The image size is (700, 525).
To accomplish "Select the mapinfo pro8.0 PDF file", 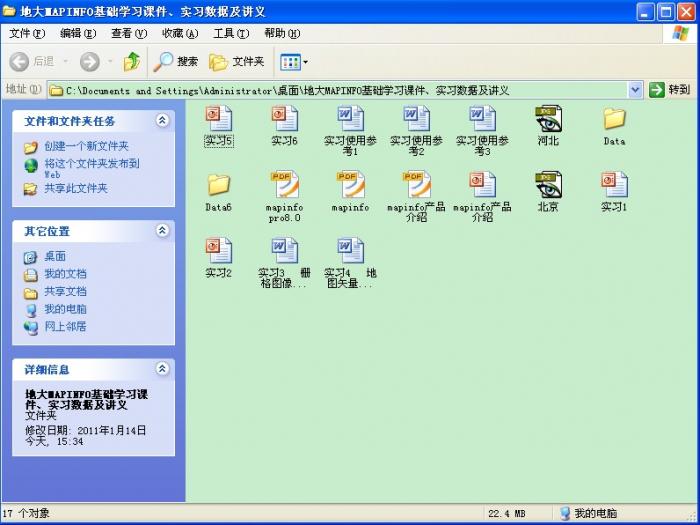I will point(284,186).
